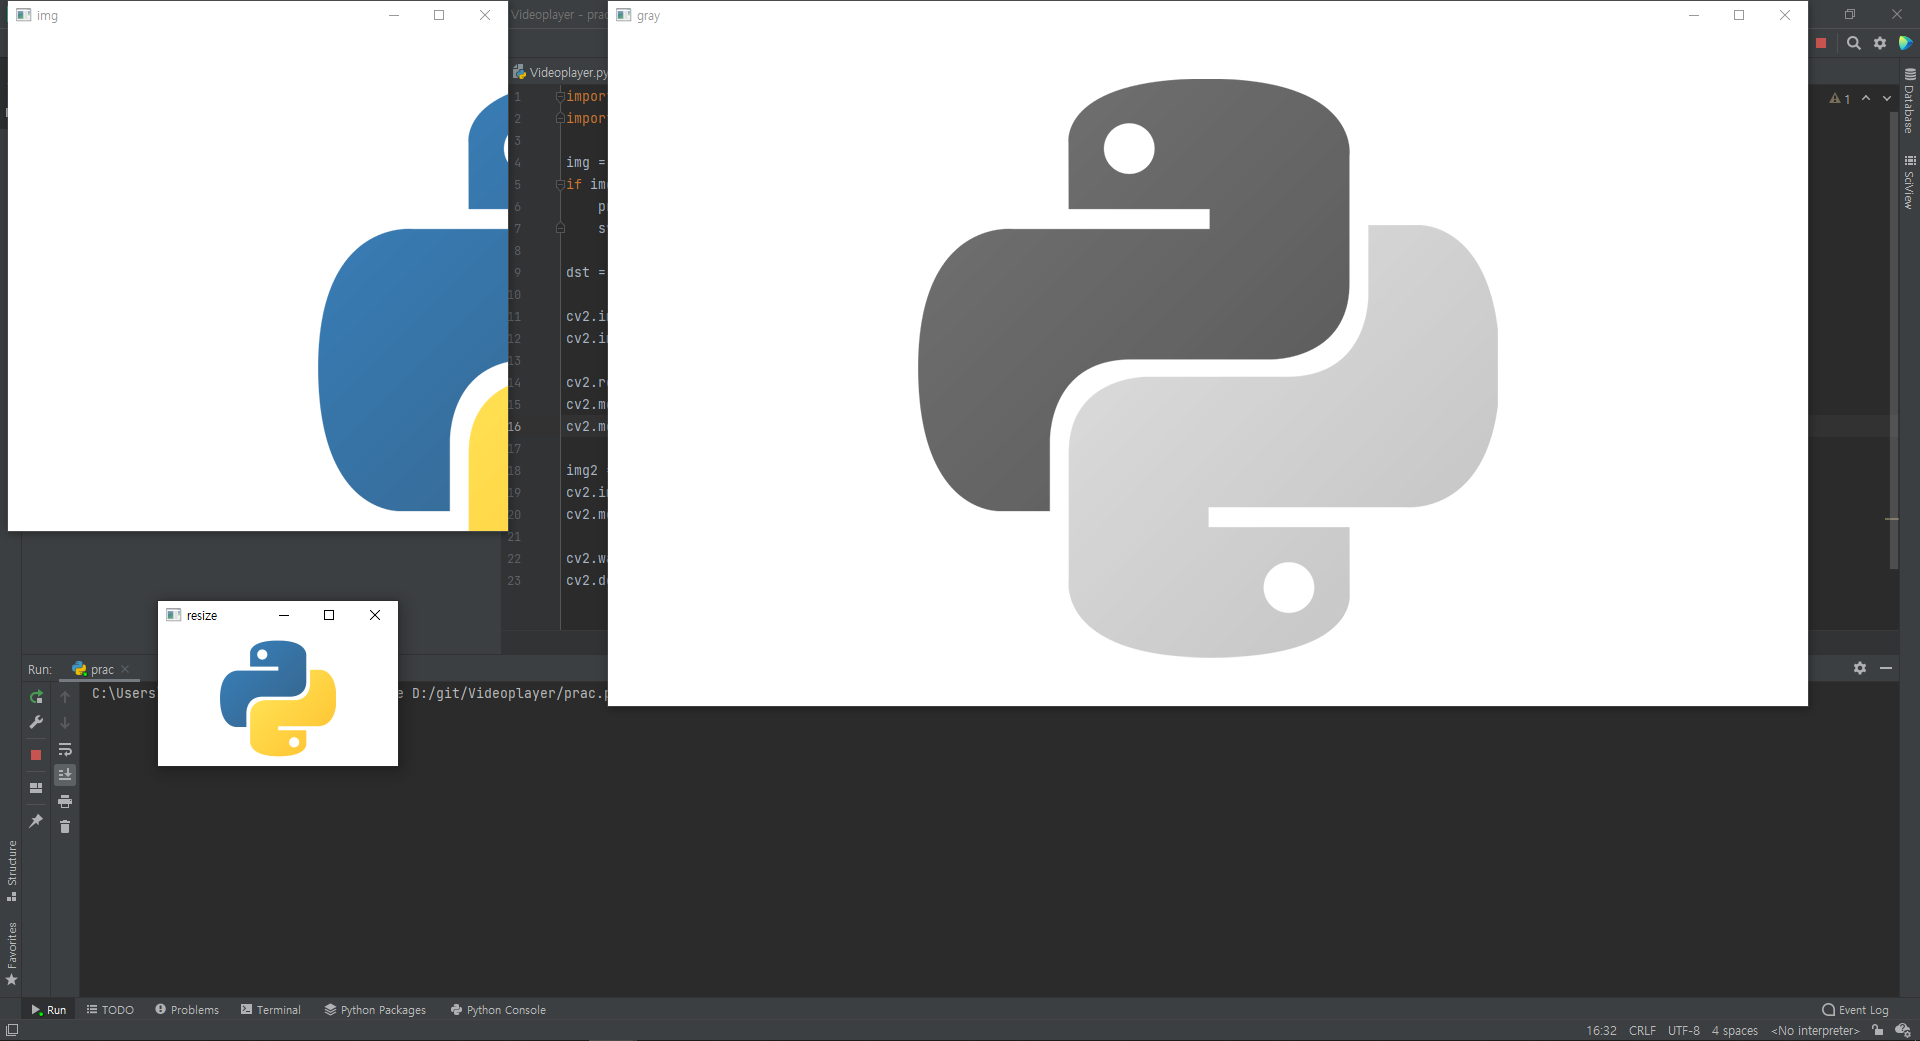Screen dimensions: 1920x1041
Task: Close the gray window
Action: [1785, 15]
